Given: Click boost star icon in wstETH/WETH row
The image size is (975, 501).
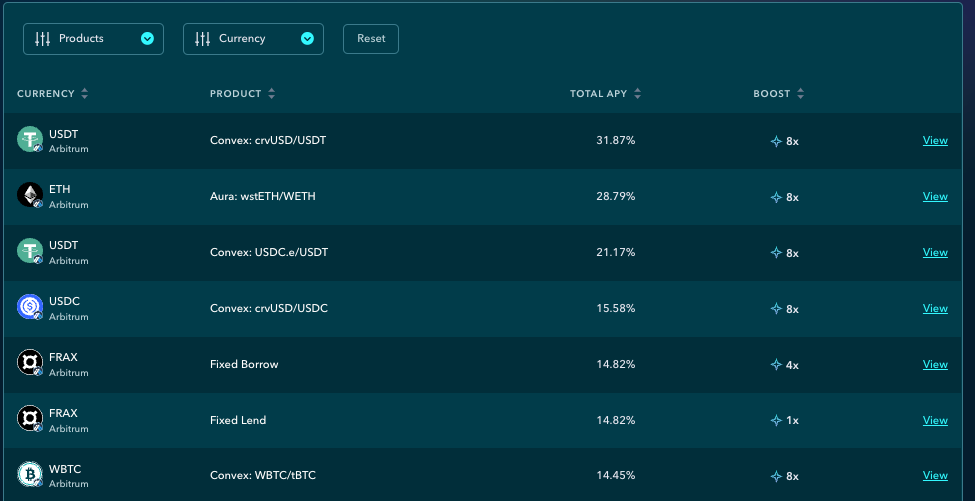Looking at the screenshot, I should [776, 197].
